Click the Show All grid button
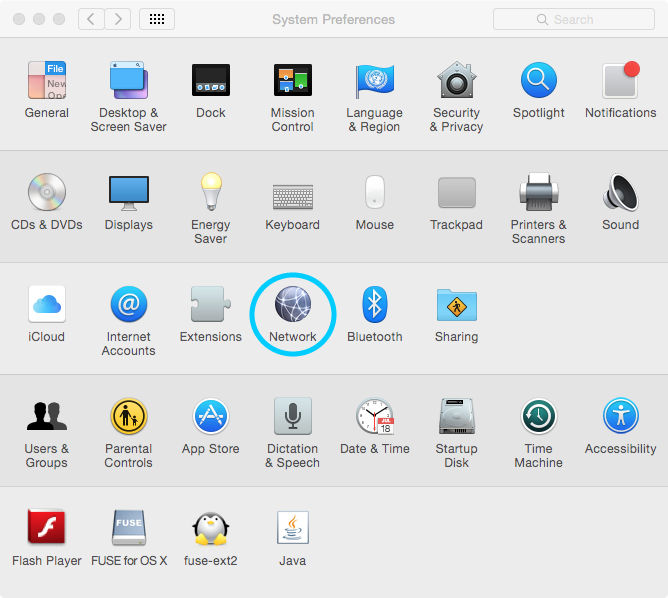Screen dimensions: 668x598 tap(157, 19)
